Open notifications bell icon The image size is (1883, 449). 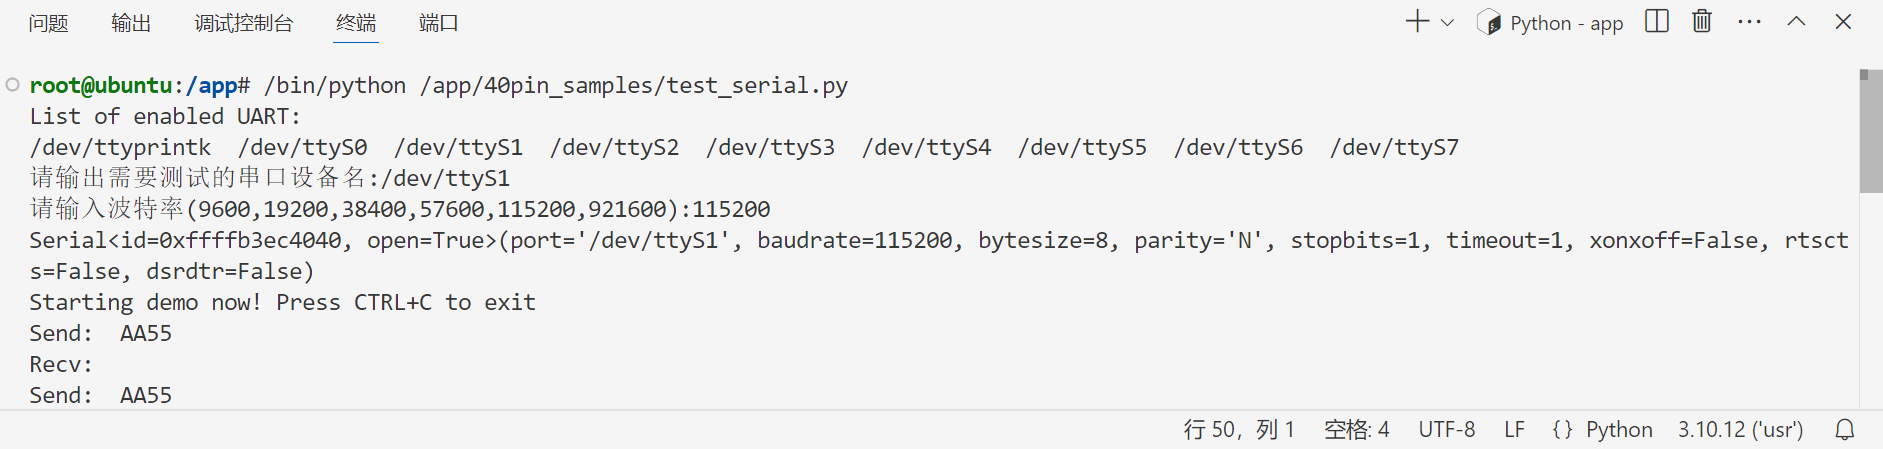pos(1845,430)
